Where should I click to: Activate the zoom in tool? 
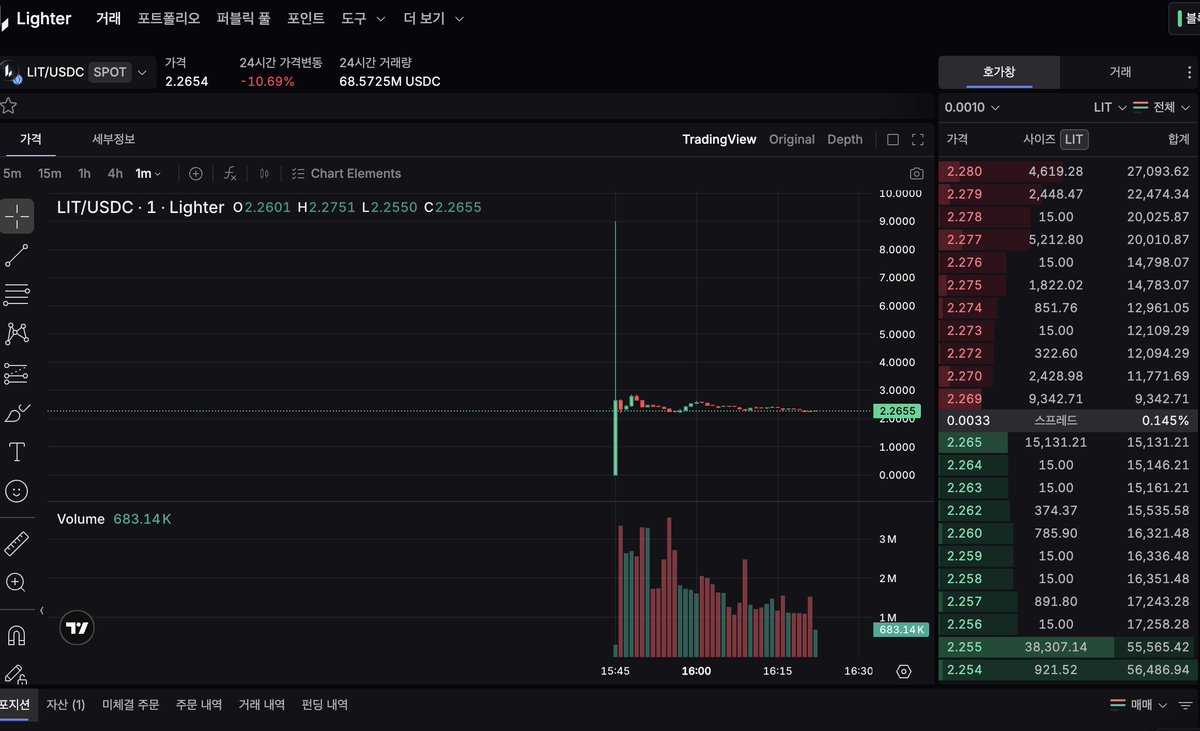[16, 582]
